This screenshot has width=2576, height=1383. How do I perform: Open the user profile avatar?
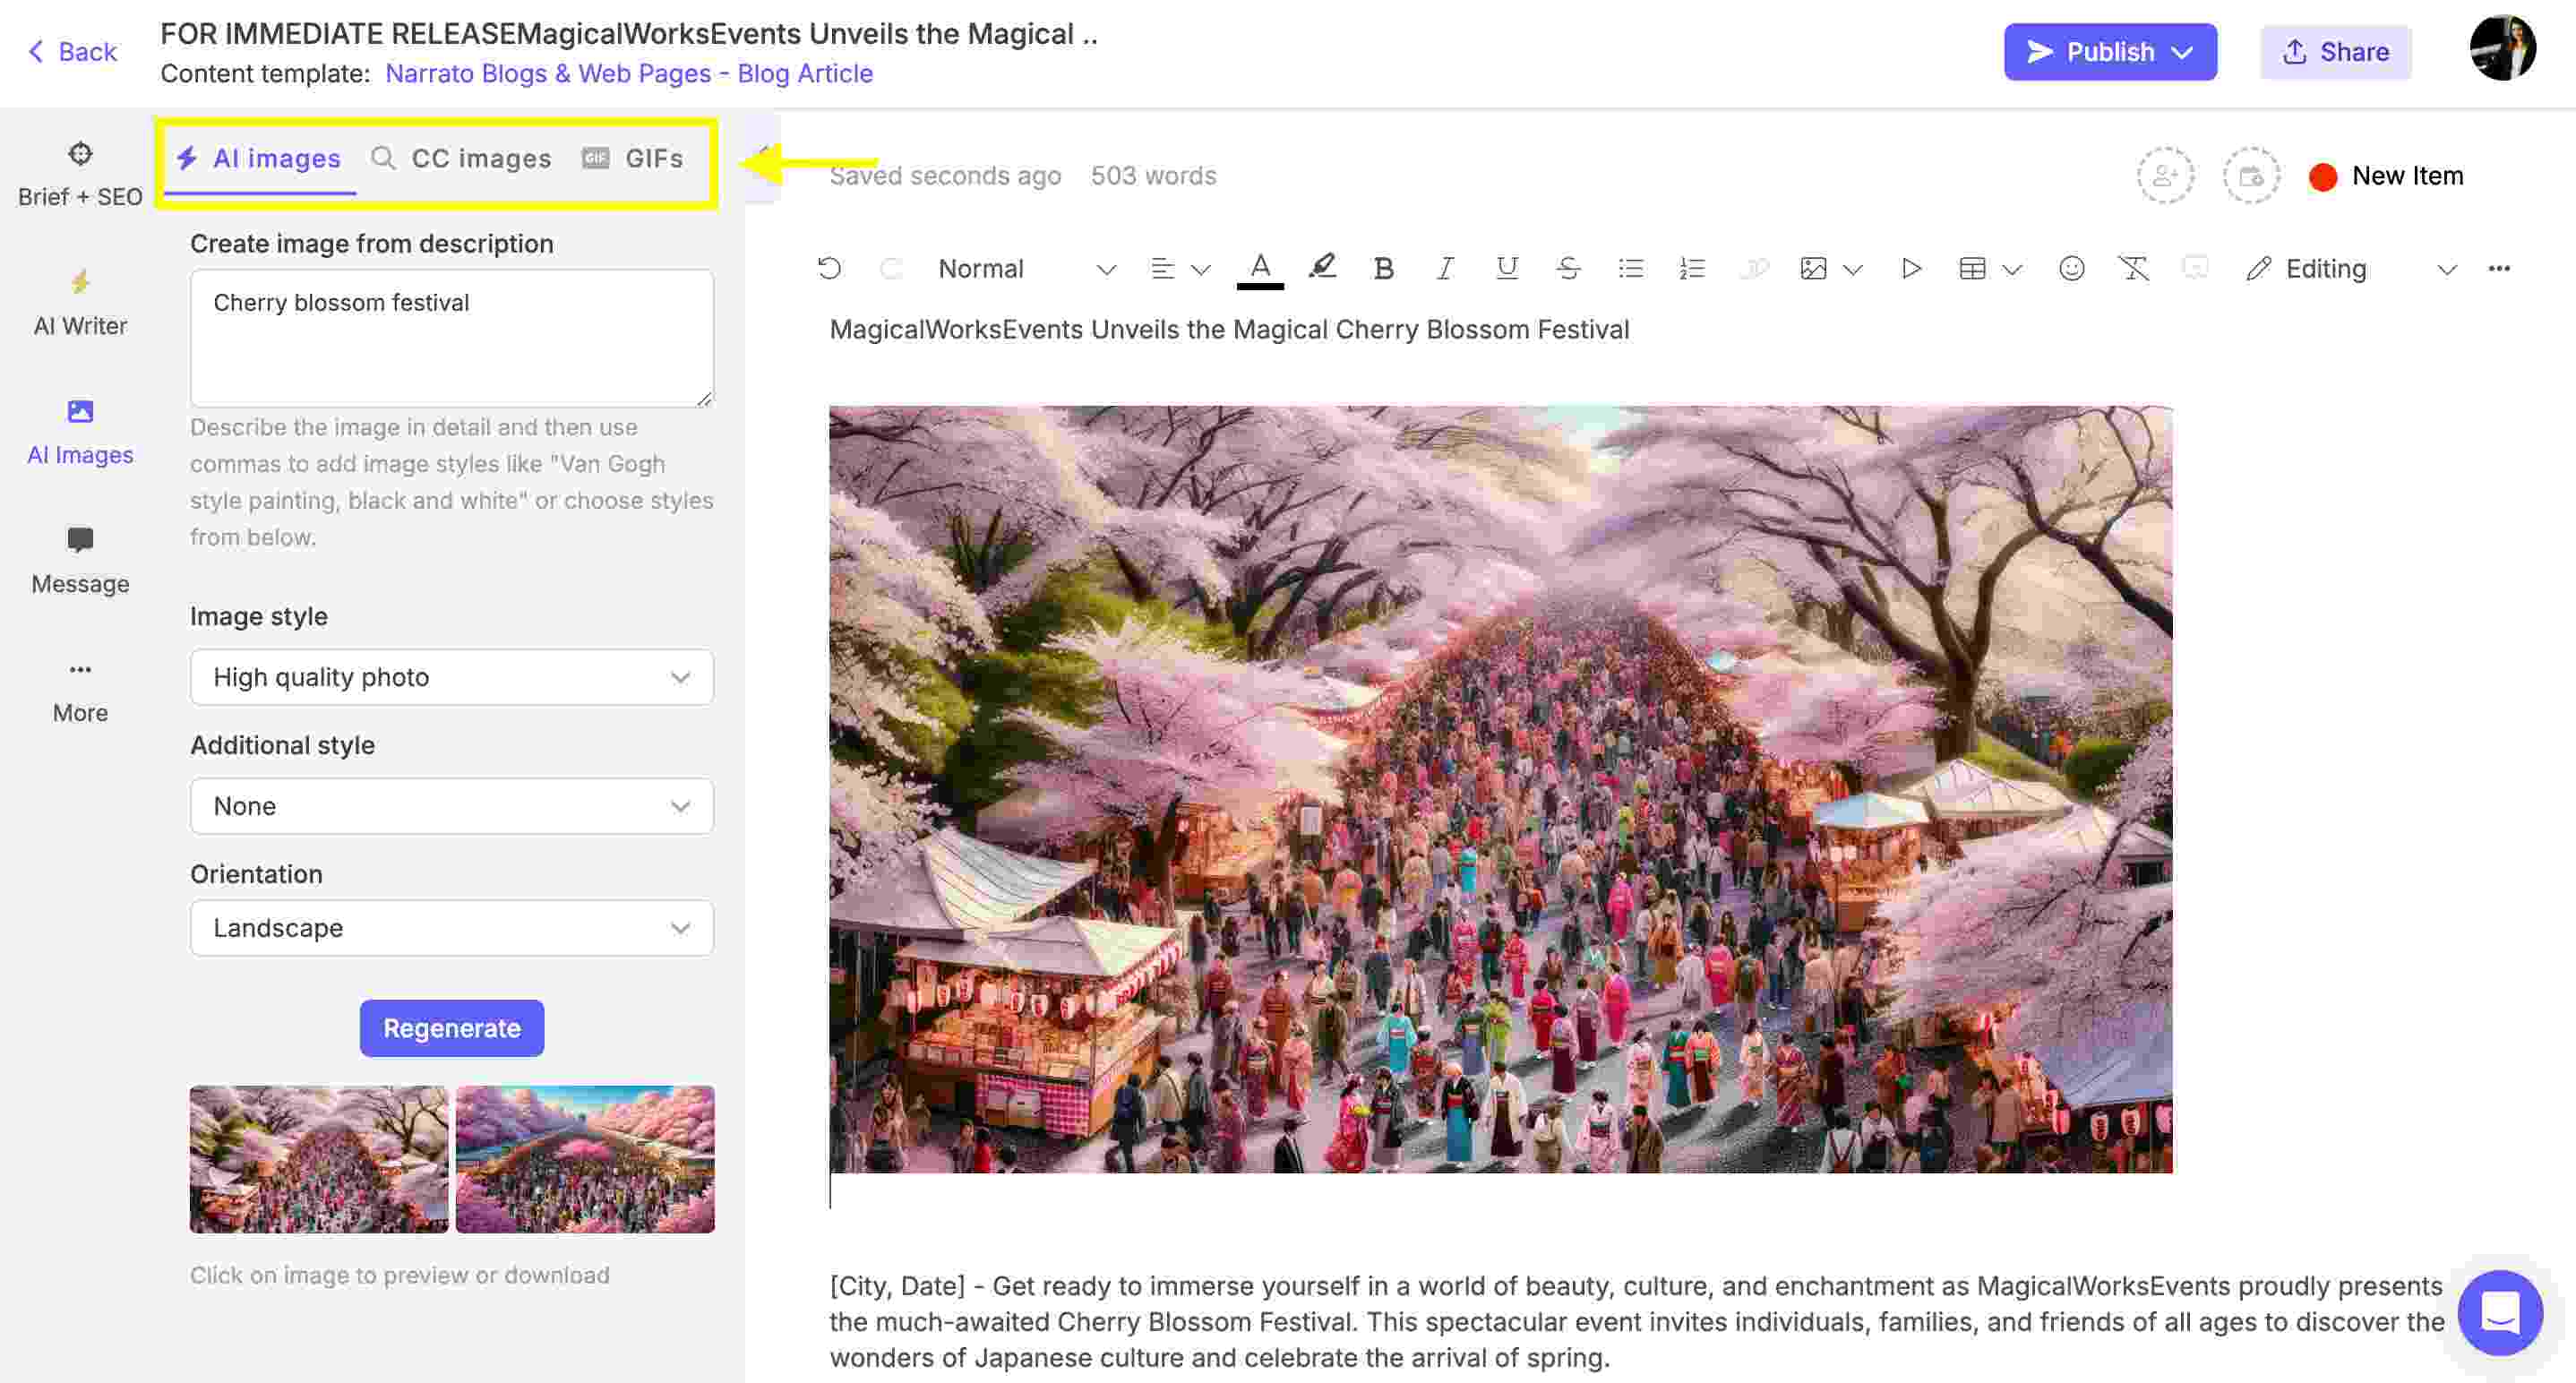click(2503, 48)
